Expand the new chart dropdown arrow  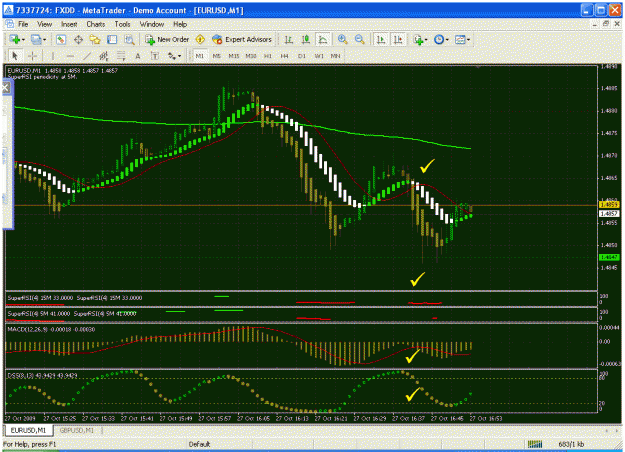(x=24, y=40)
